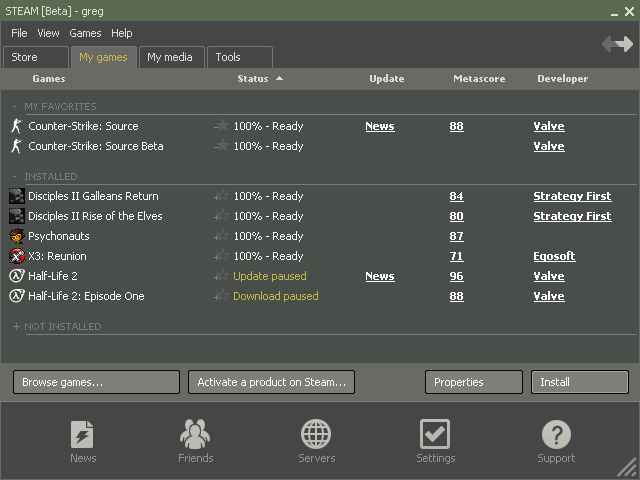Viewport: 640px width, 480px height.
Task: Click the Disciples II Galleans Return icon
Action: coord(17,196)
